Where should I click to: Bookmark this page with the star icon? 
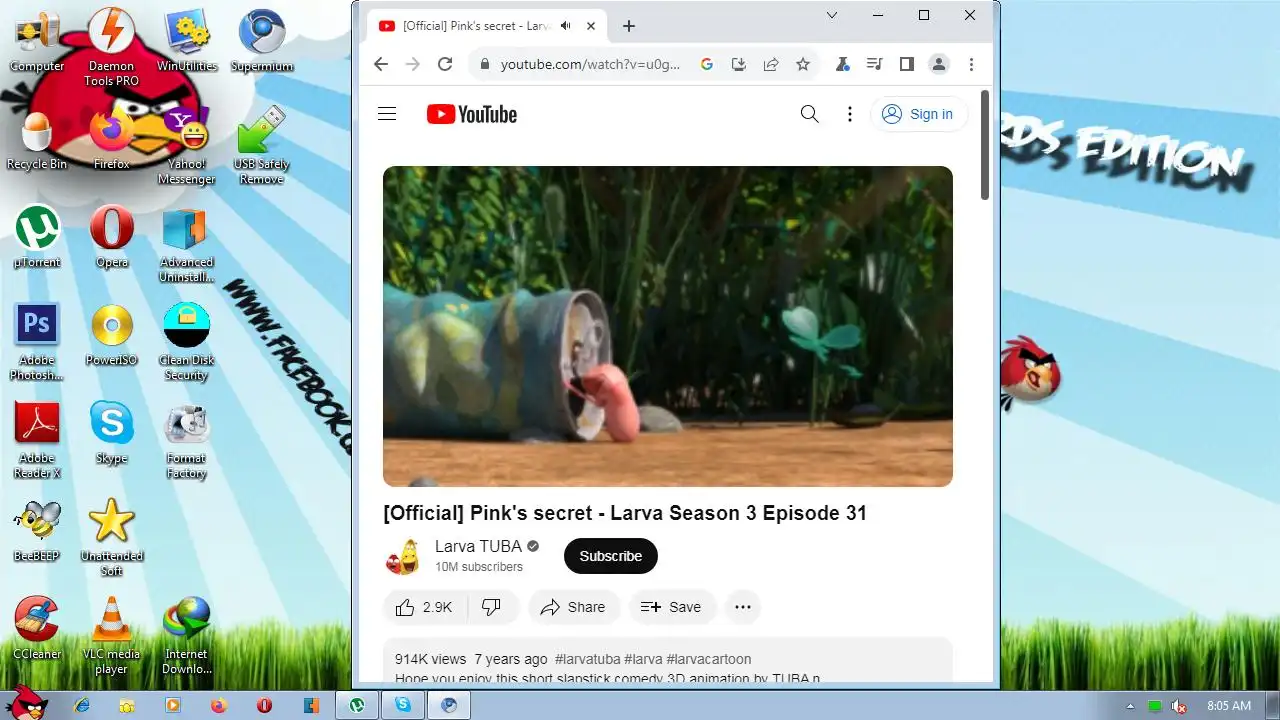(x=803, y=64)
